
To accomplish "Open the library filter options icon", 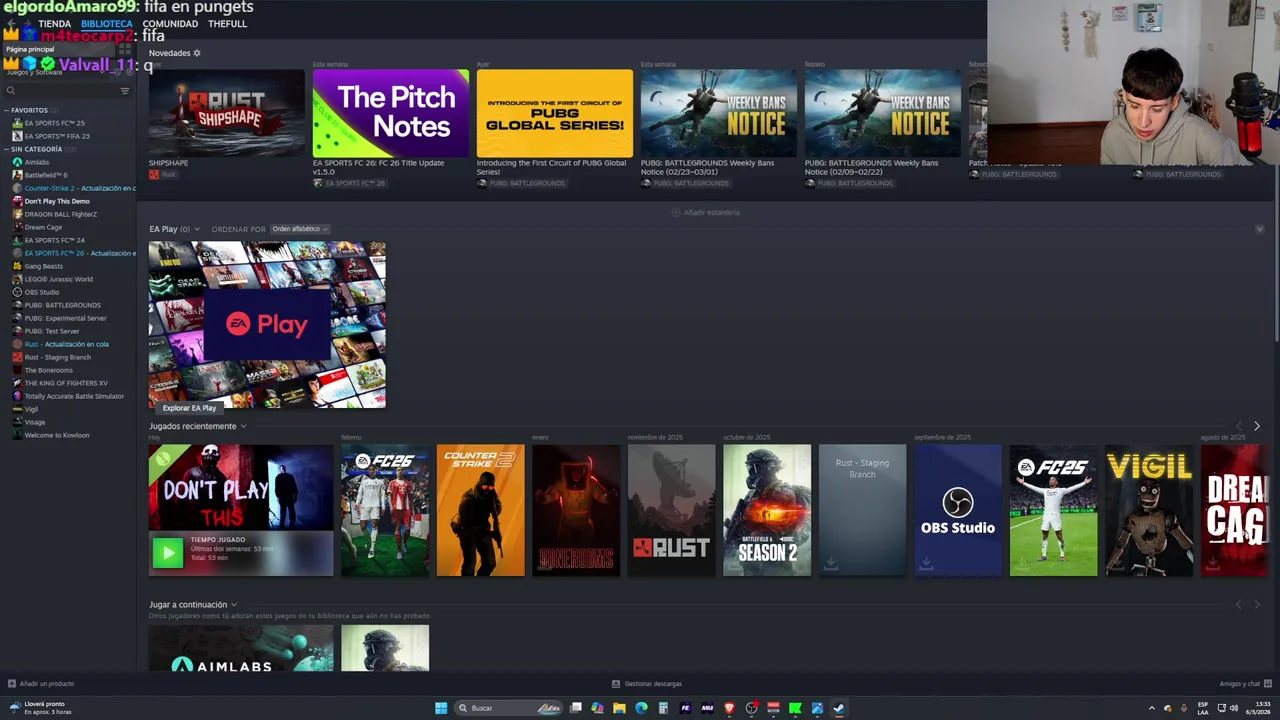I will tap(125, 91).
